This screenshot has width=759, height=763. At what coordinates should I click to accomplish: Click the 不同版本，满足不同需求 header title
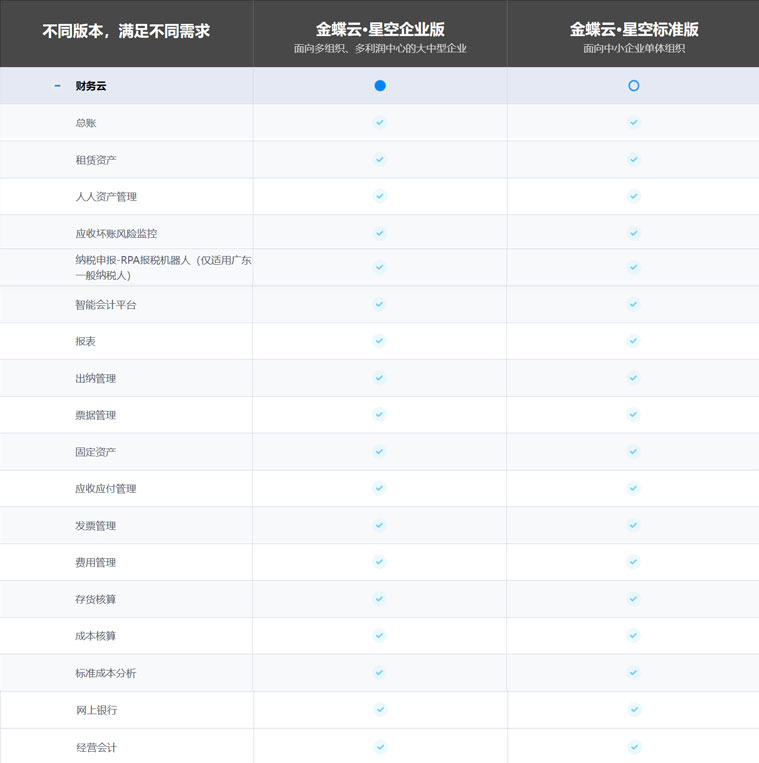(x=126, y=31)
